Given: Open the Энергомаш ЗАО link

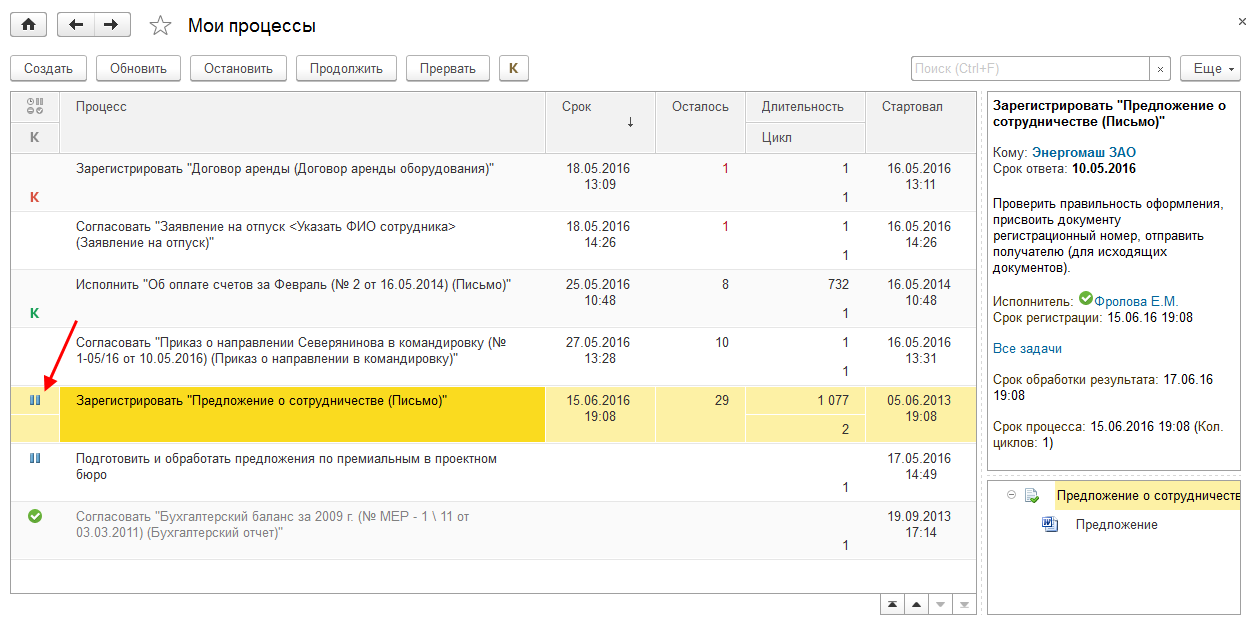Looking at the screenshot, I should click(x=1083, y=152).
